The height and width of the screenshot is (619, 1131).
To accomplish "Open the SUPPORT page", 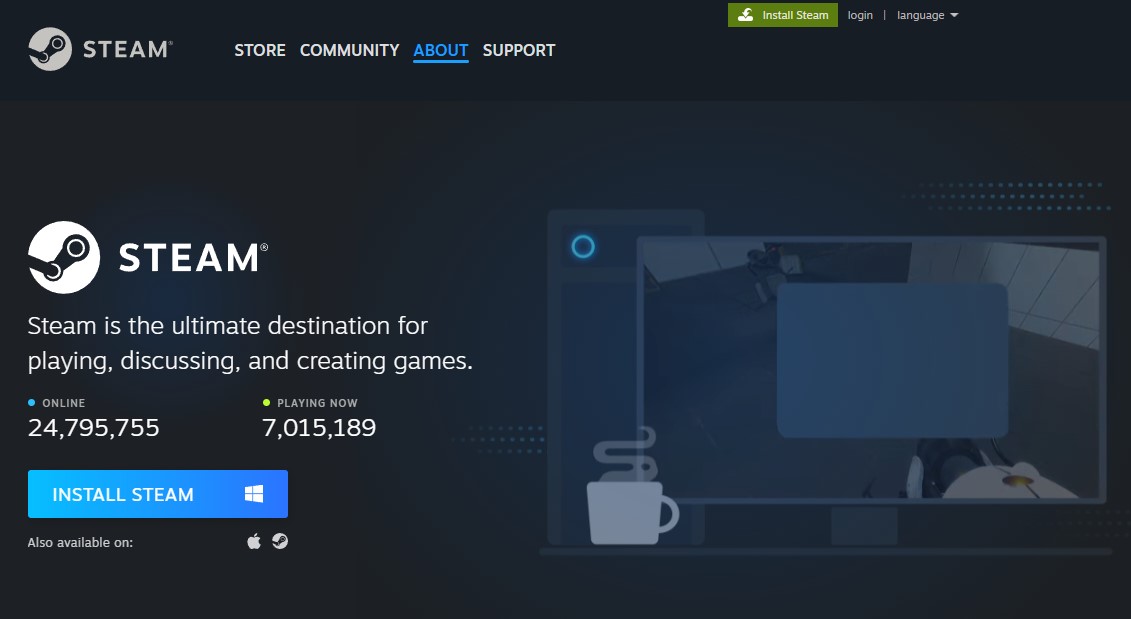I will pos(519,50).
